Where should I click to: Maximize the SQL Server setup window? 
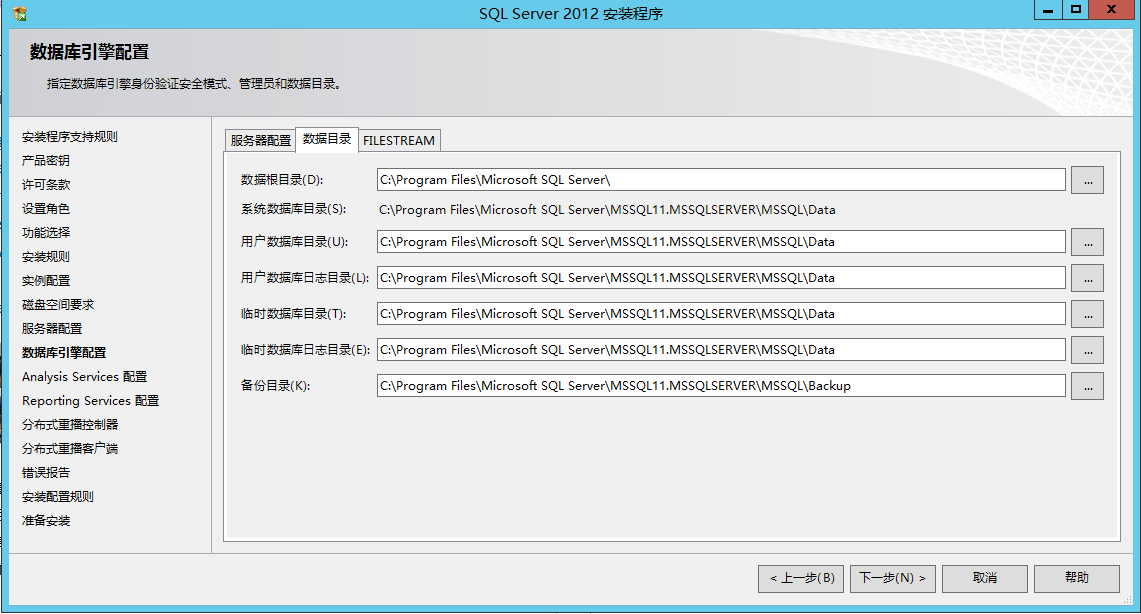point(1076,10)
